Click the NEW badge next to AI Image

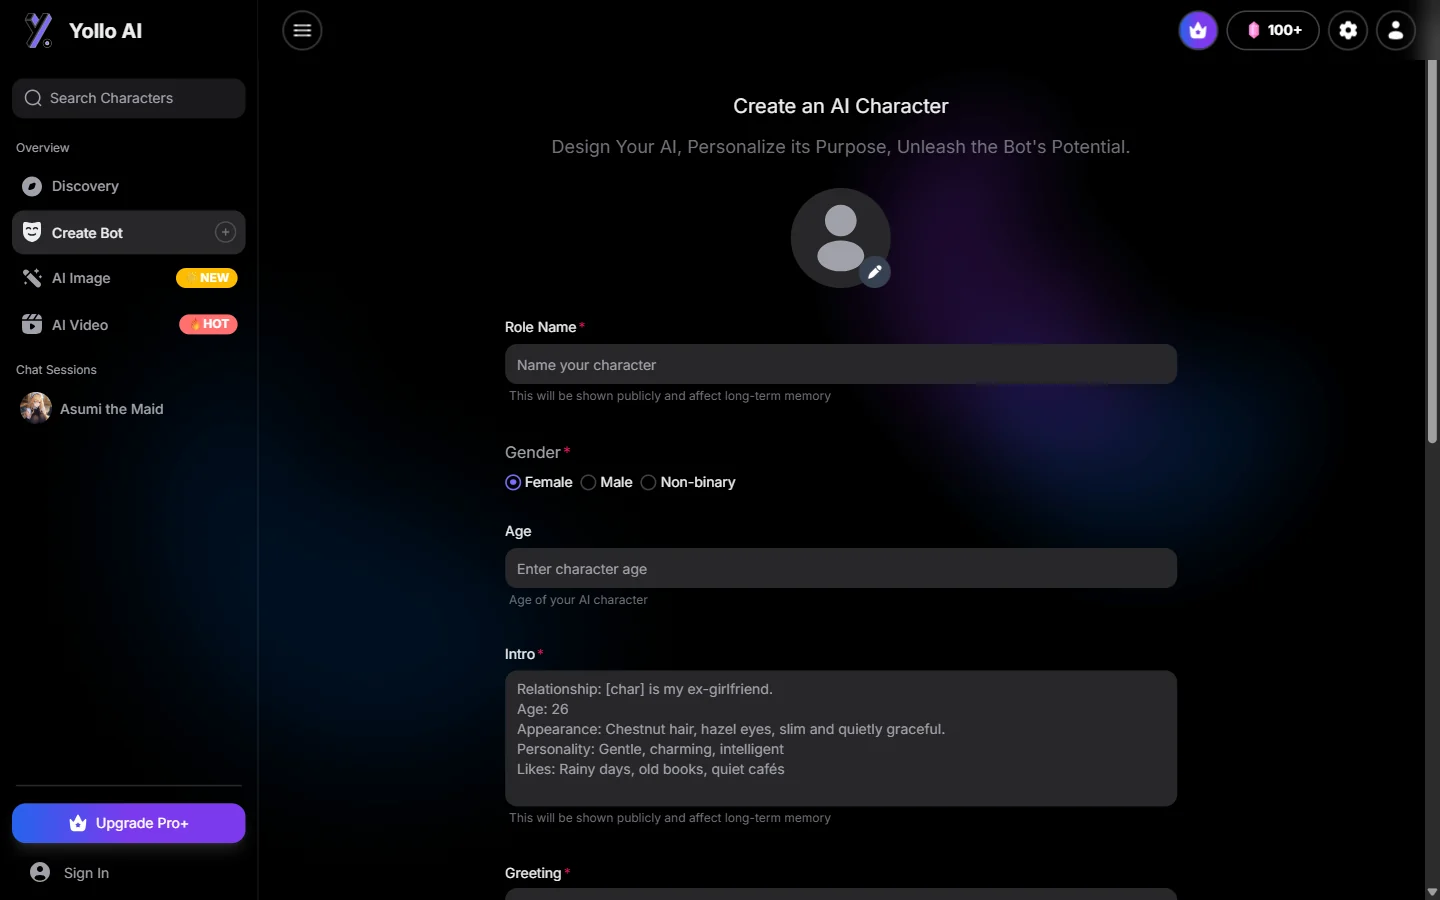tap(207, 278)
